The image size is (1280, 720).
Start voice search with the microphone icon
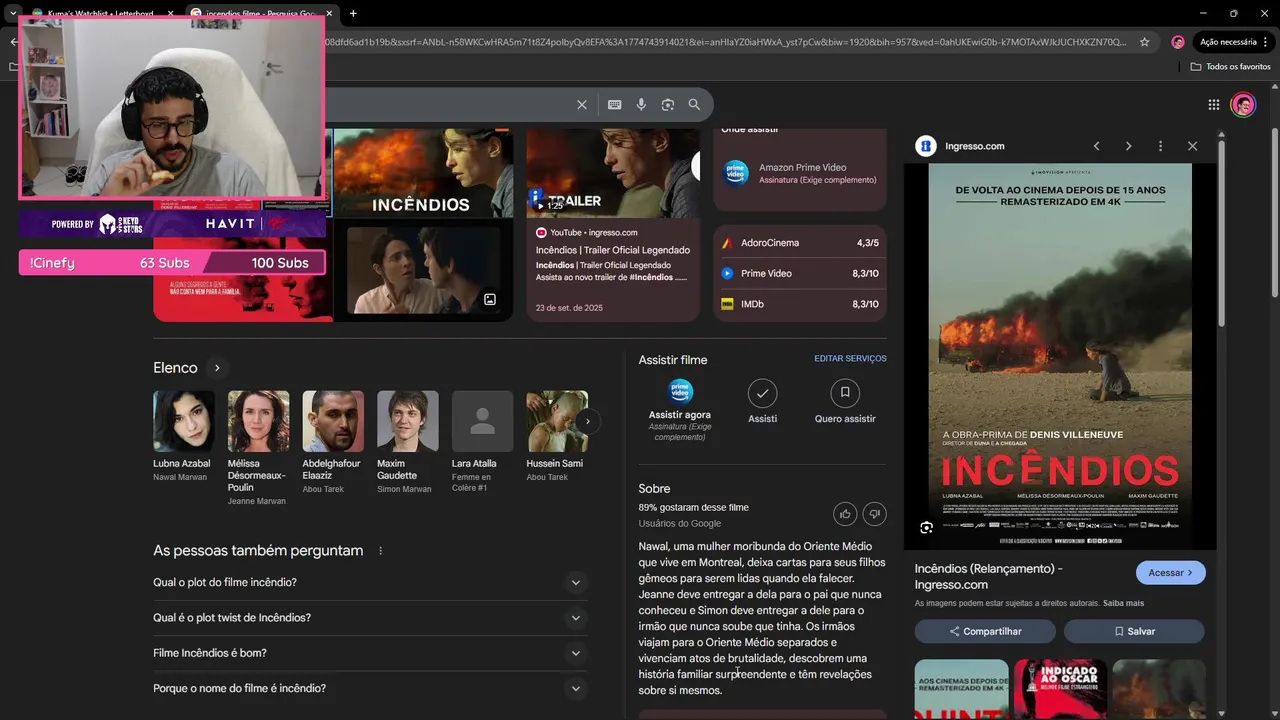641,104
